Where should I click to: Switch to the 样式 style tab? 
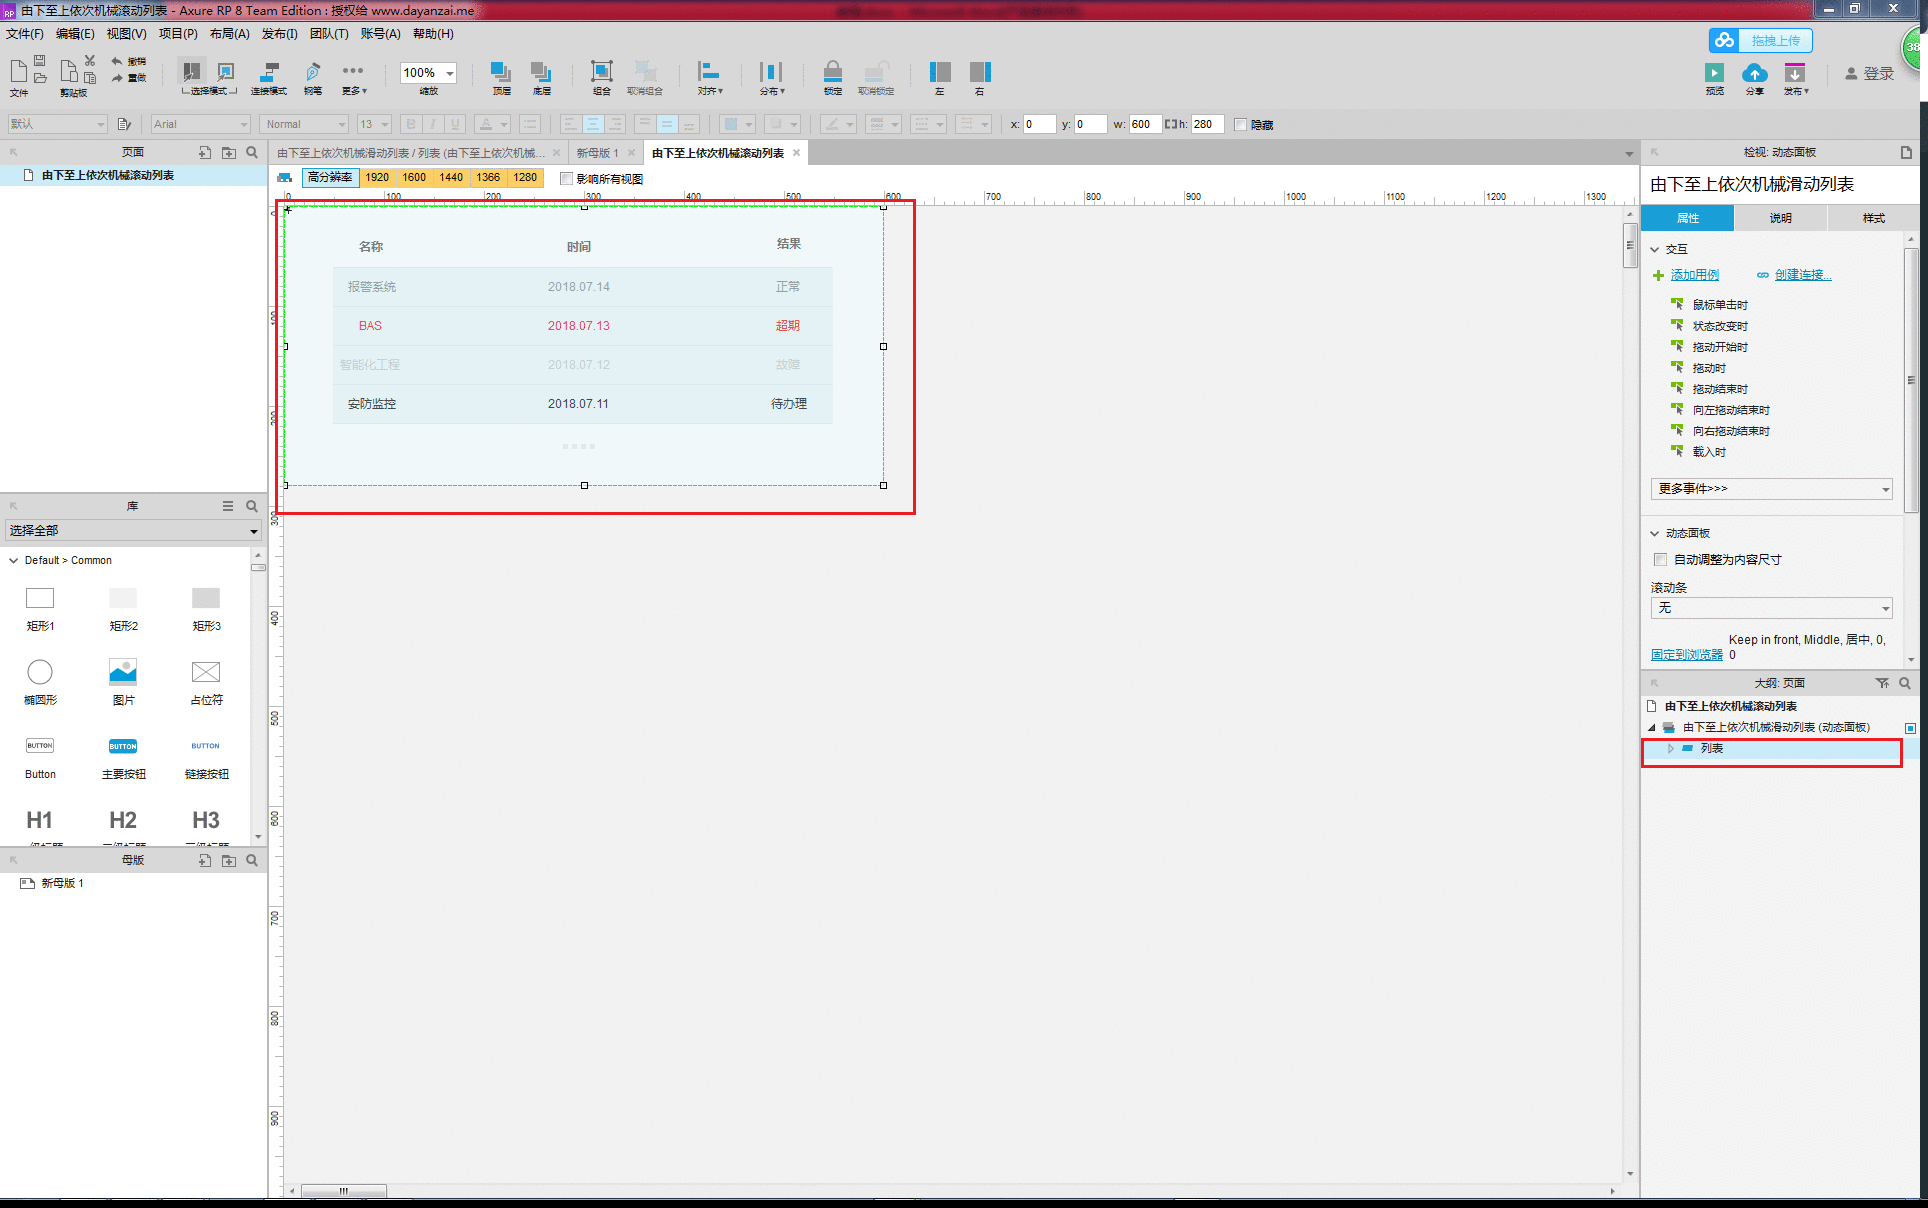point(1873,218)
